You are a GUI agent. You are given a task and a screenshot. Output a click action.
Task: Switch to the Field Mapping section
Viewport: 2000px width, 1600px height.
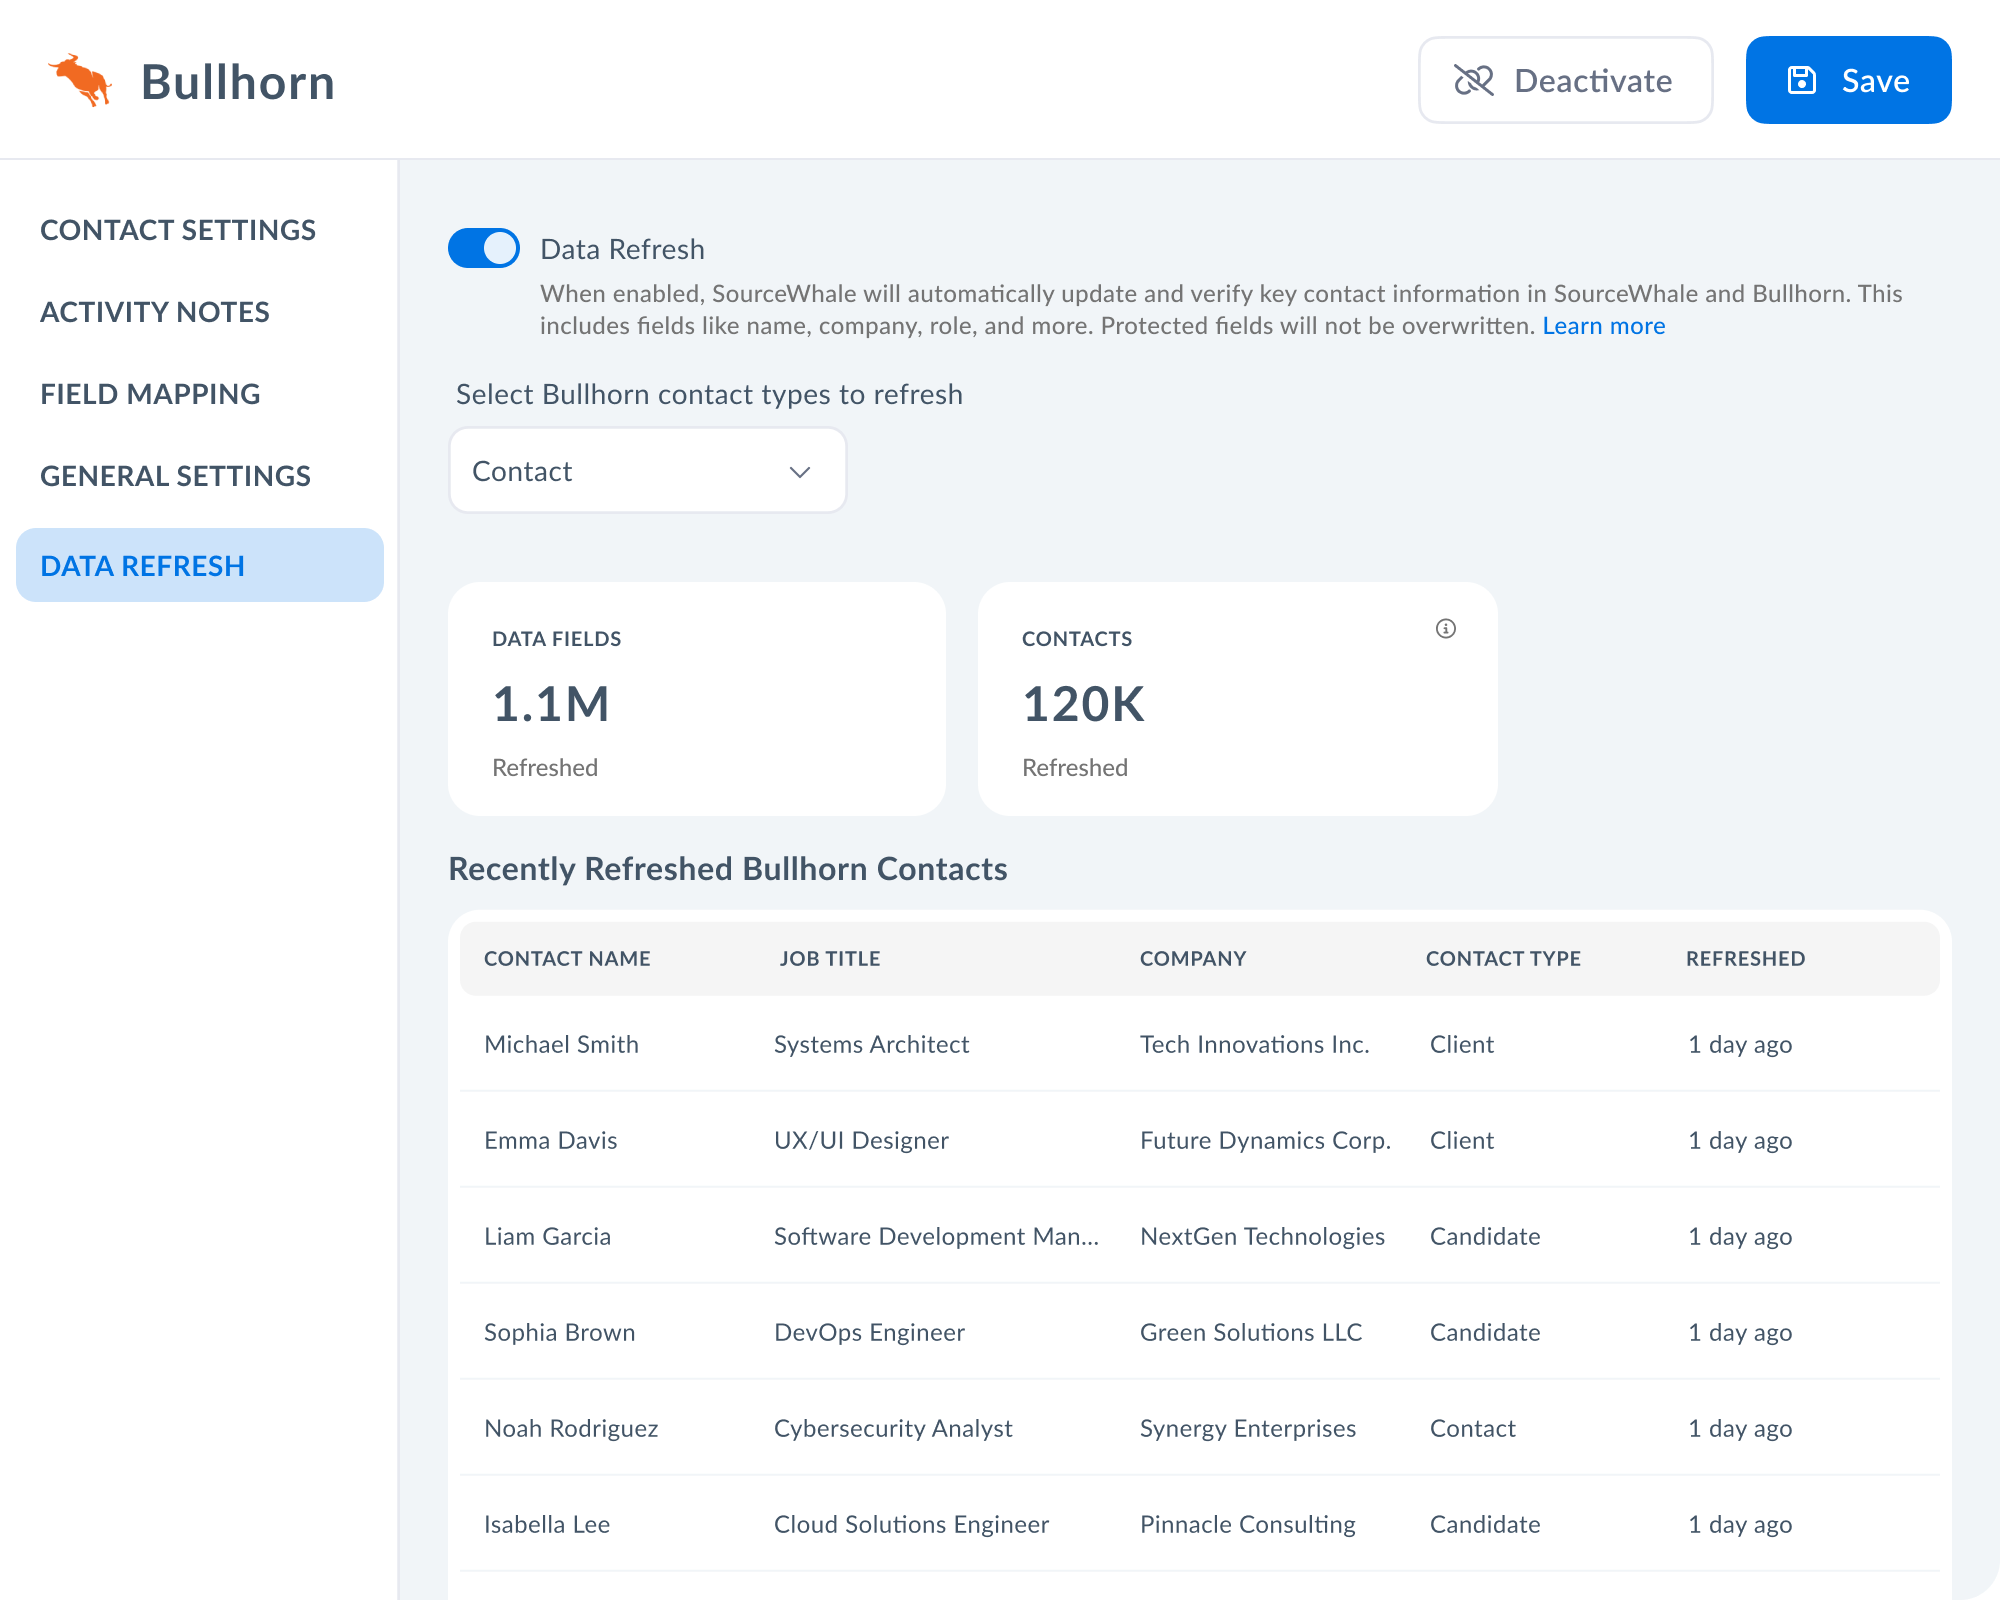150,394
